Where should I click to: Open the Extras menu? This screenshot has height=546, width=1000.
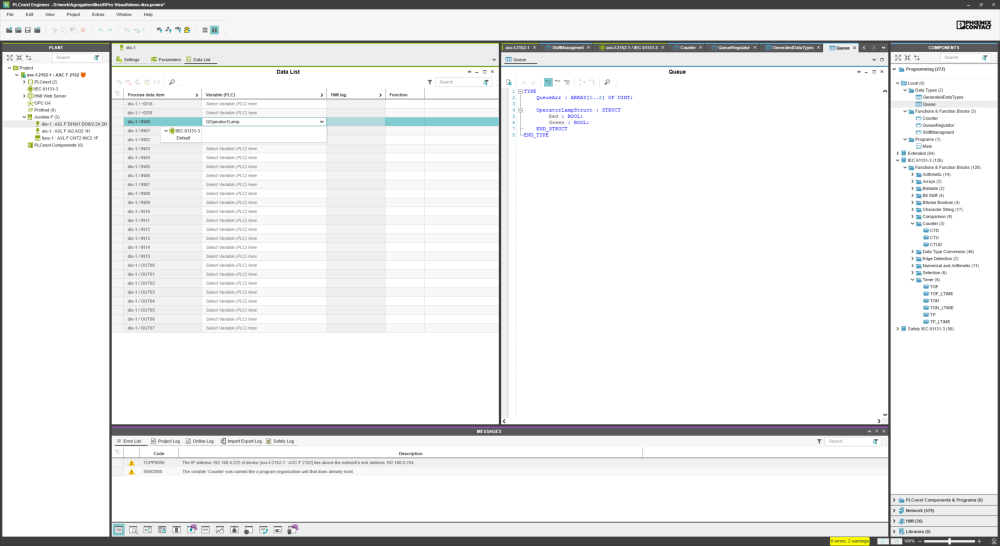pos(97,15)
